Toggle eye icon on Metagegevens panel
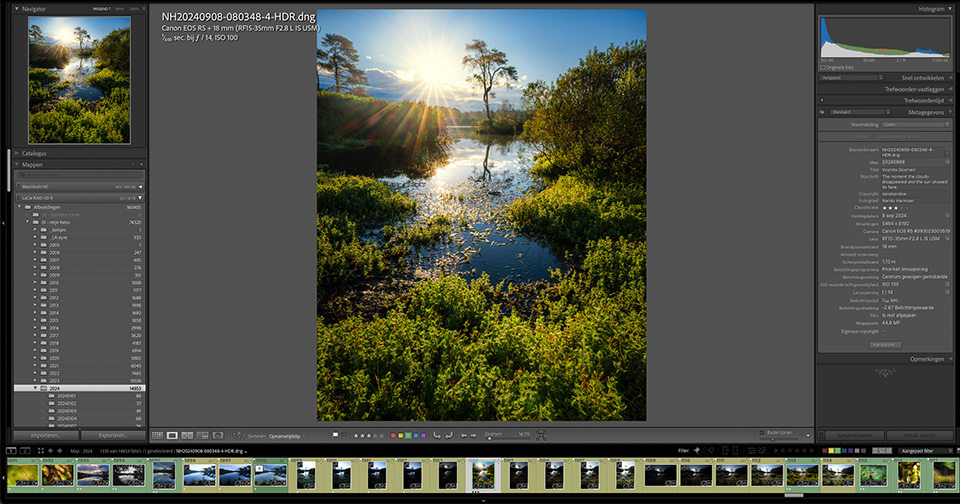 pos(822,112)
